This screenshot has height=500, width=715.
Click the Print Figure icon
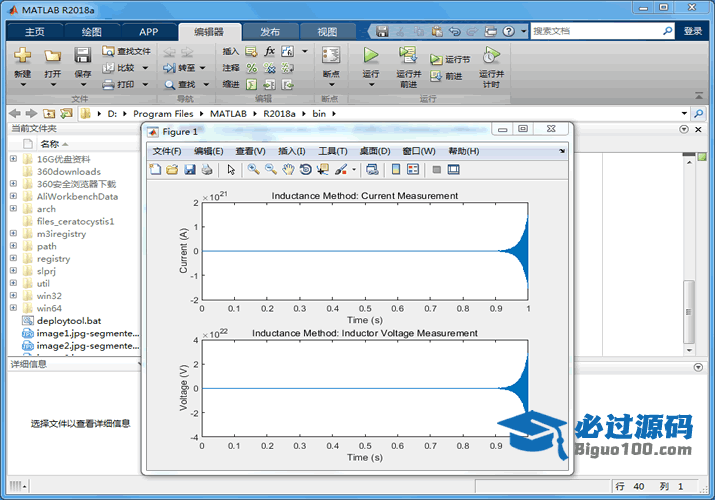[206, 169]
